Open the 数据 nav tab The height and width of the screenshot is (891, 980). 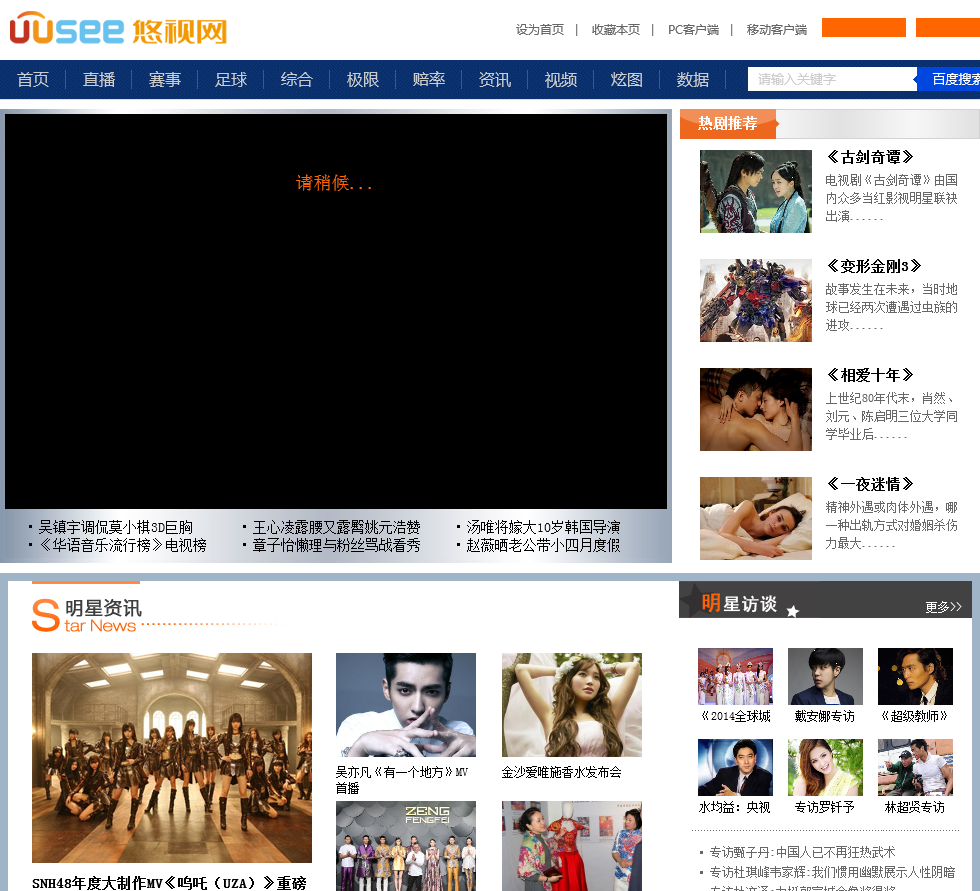point(692,79)
